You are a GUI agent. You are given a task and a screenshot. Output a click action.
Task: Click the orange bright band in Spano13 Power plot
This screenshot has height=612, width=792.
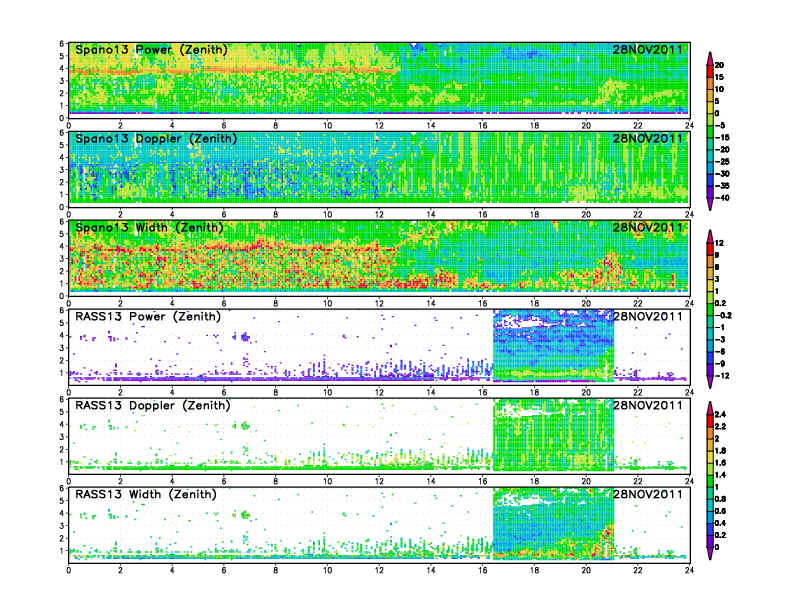232,71
